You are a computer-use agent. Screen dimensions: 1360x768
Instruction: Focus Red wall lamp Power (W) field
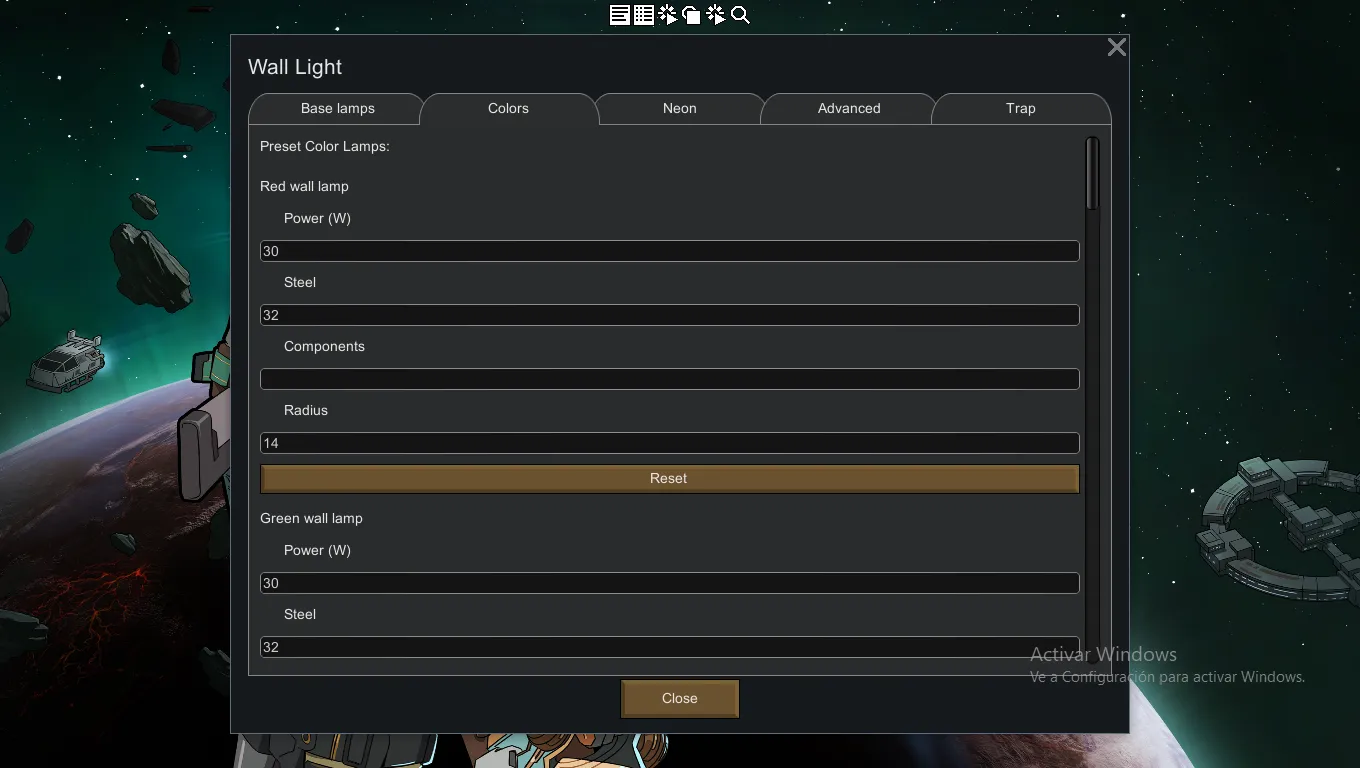pyautogui.click(x=670, y=251)
